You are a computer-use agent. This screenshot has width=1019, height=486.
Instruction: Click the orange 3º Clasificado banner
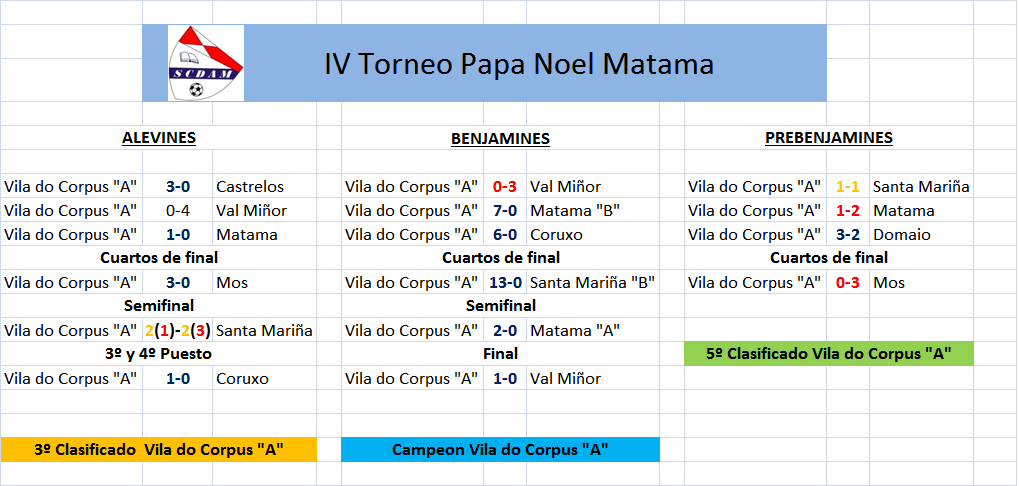pos(159,450)
